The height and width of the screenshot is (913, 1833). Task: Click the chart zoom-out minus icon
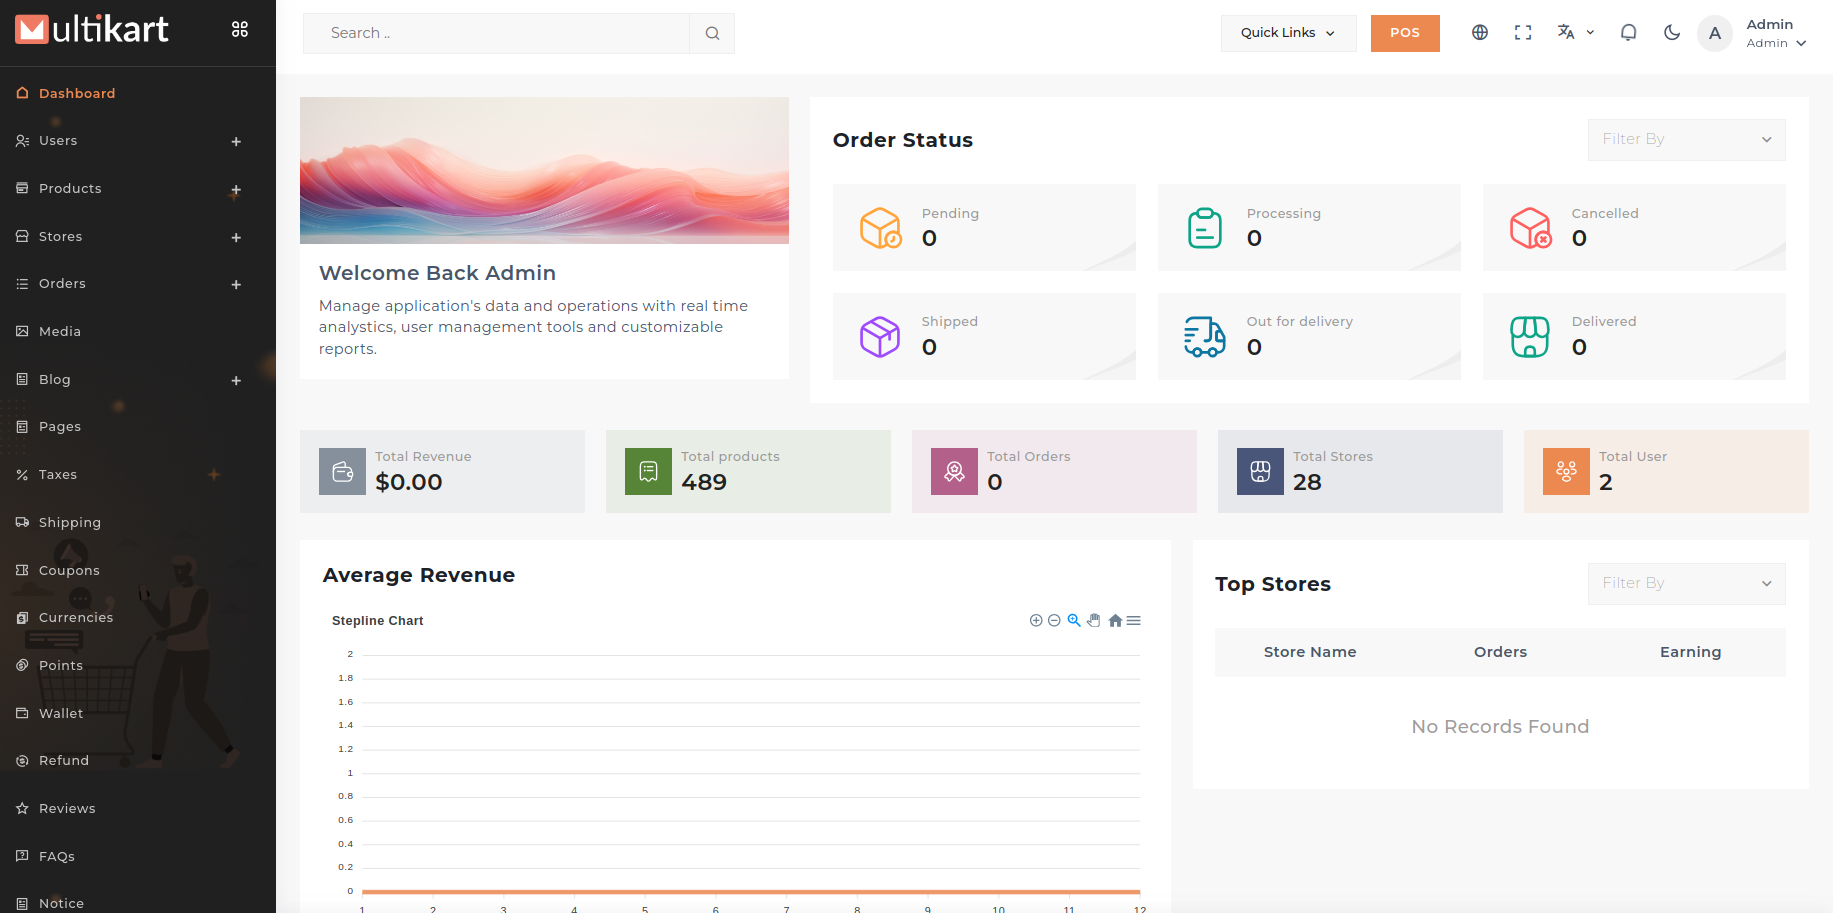click(x=1054, y=621)
